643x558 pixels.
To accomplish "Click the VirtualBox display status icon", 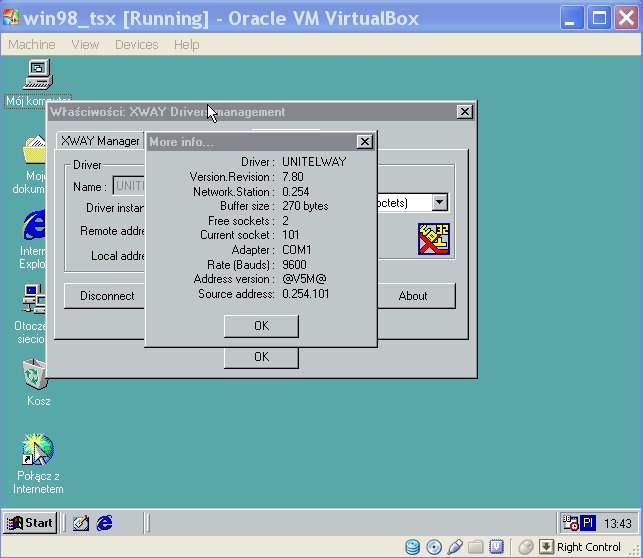I will tap(497, 547).
